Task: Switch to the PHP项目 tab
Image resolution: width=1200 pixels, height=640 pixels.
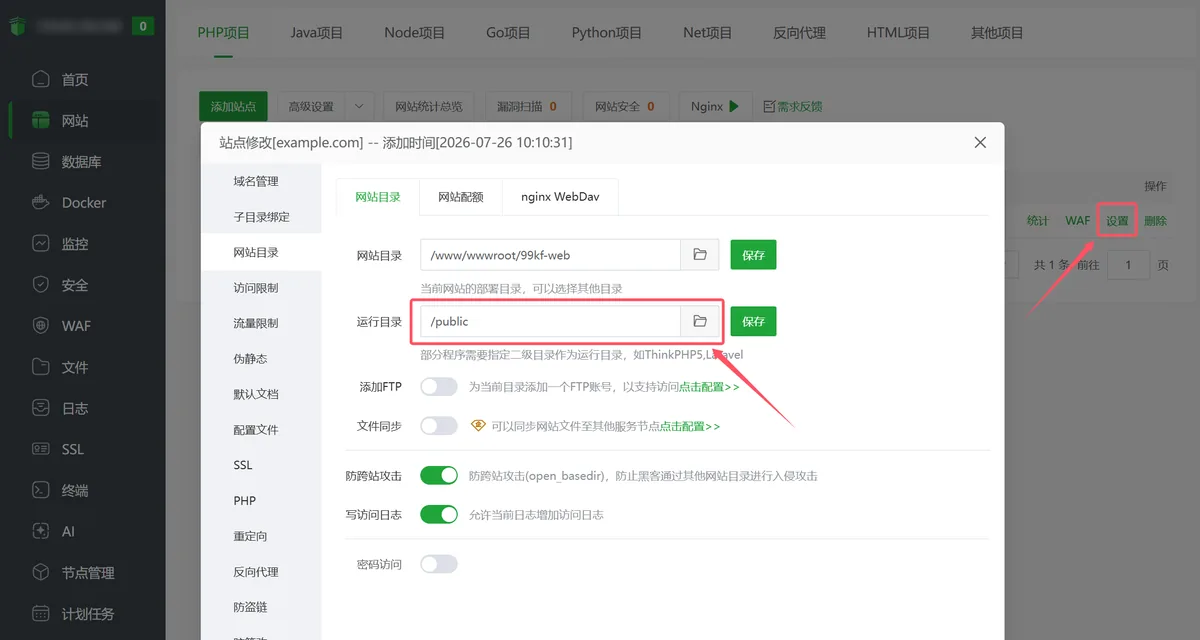Action: pos(224,32)
